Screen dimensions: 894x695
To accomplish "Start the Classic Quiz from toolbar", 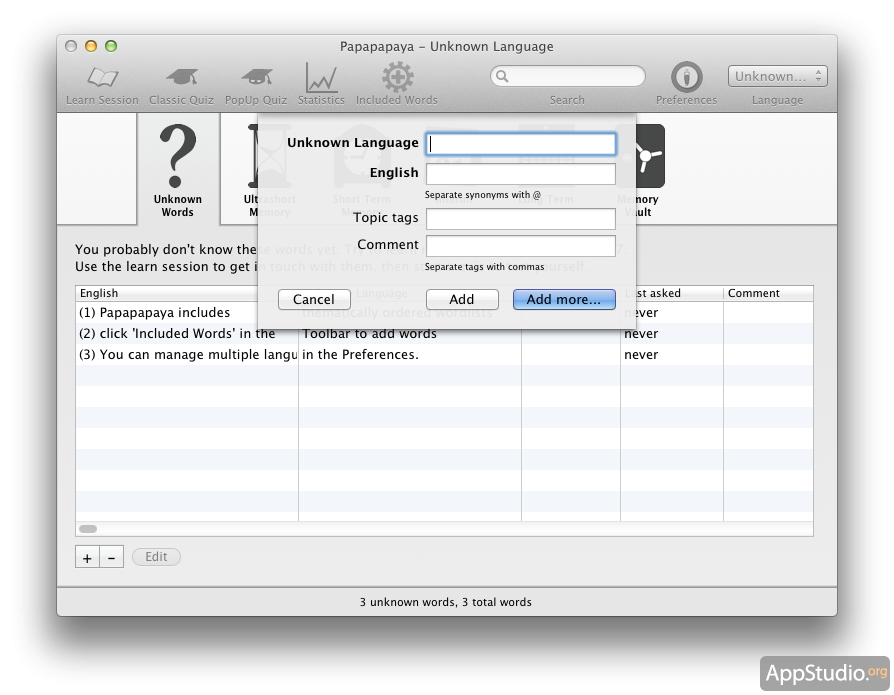I will pos(181,78).
